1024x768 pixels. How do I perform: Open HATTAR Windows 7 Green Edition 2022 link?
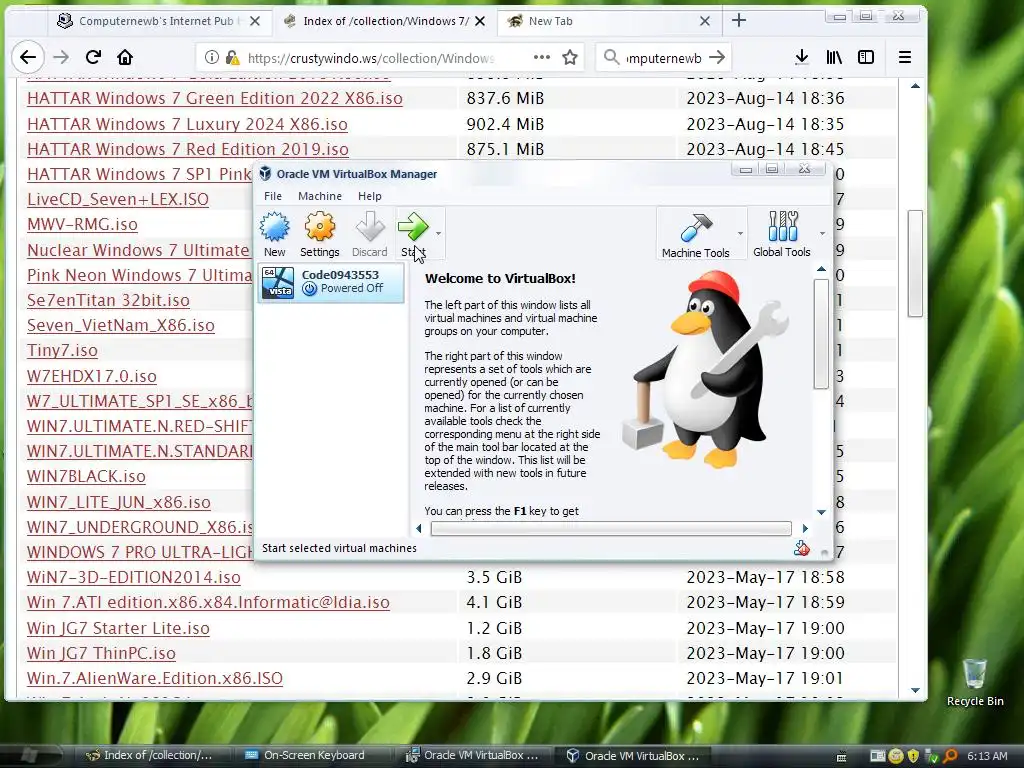215,99
